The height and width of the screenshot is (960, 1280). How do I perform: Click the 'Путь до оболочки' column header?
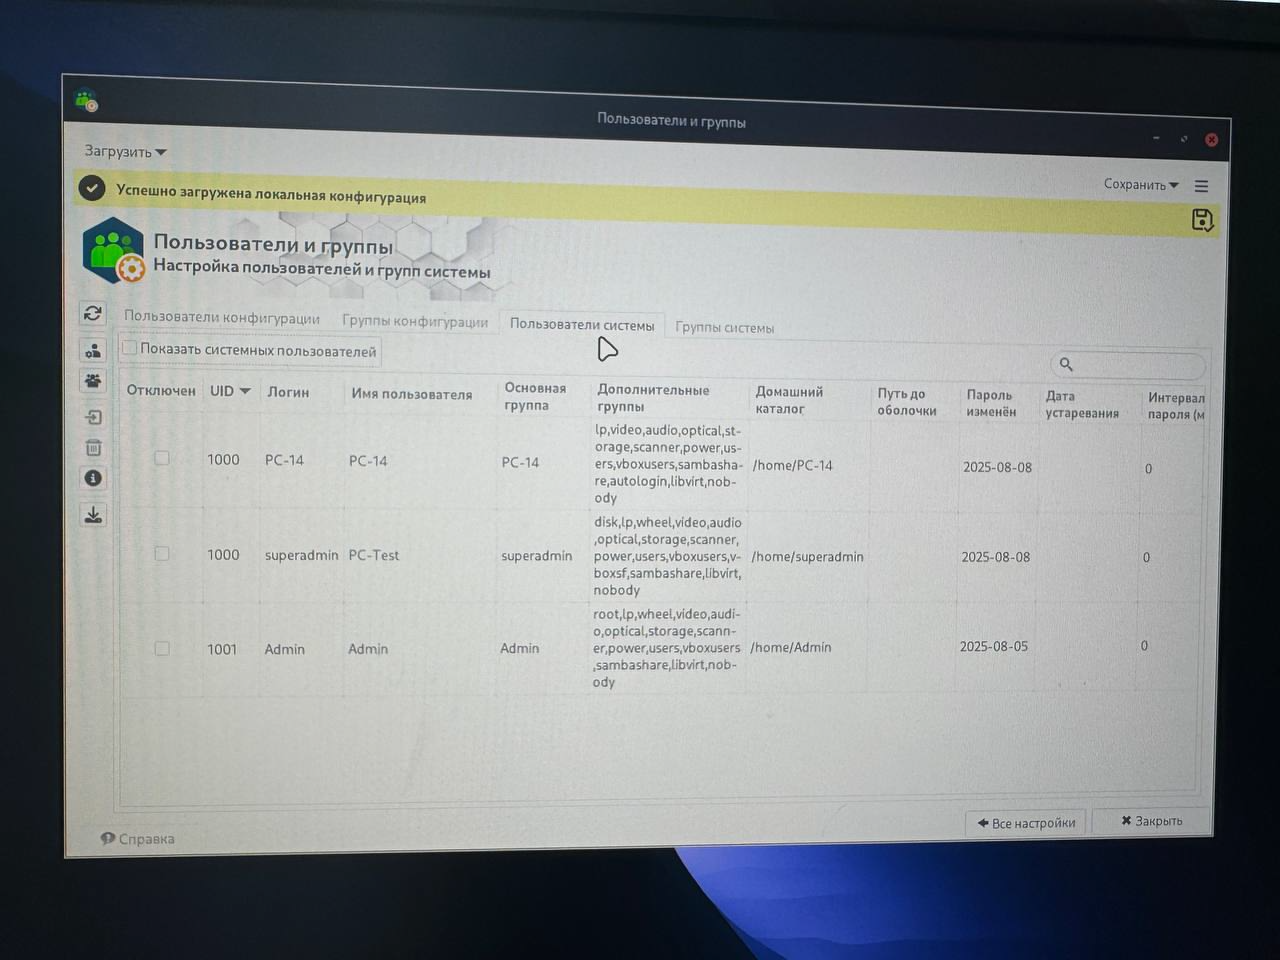point(907,402)
